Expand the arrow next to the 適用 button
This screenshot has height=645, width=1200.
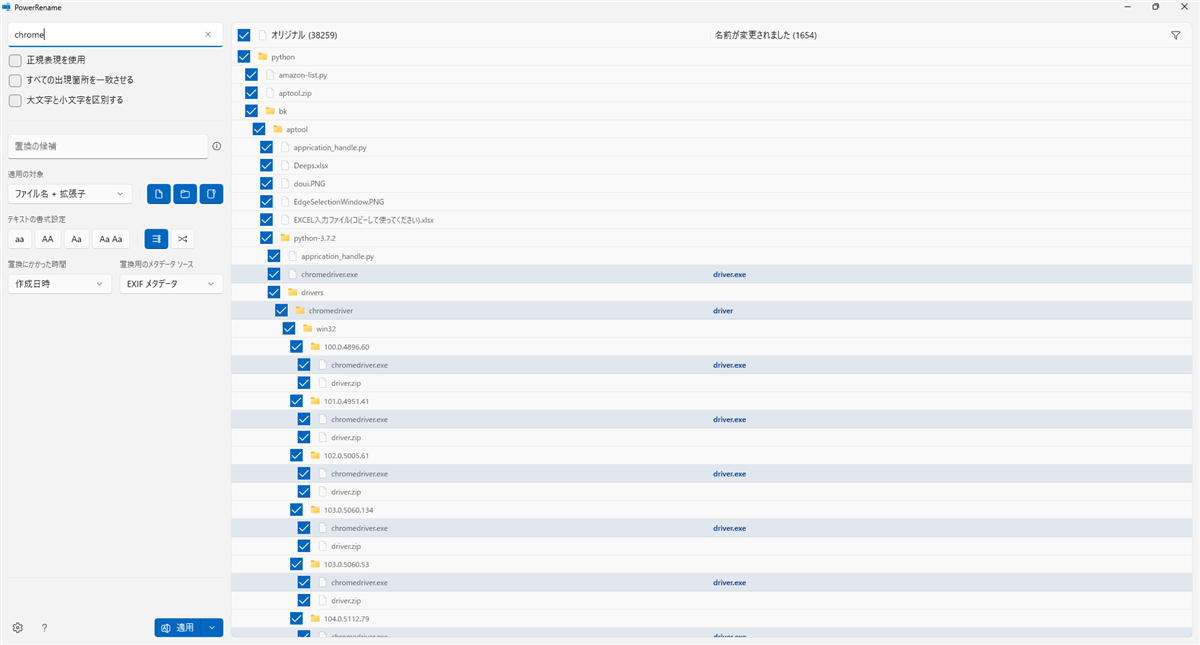click(212, 628)
